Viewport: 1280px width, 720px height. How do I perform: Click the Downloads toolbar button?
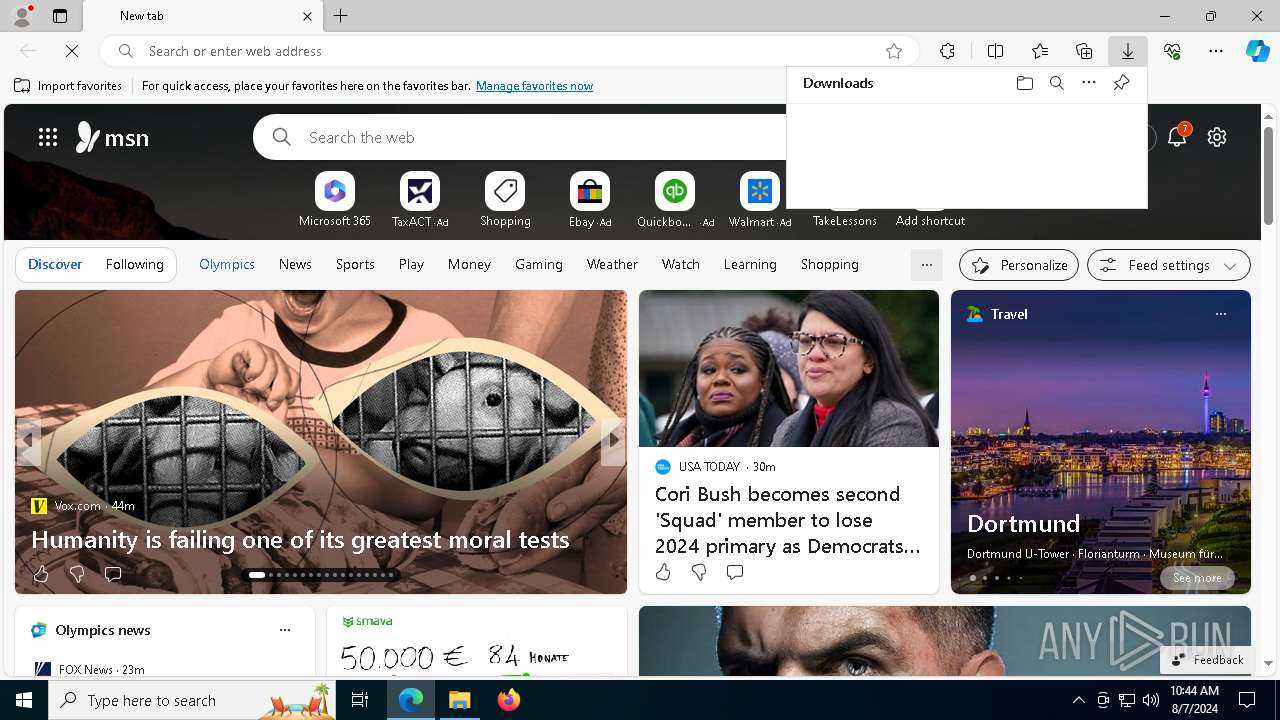1127,51
